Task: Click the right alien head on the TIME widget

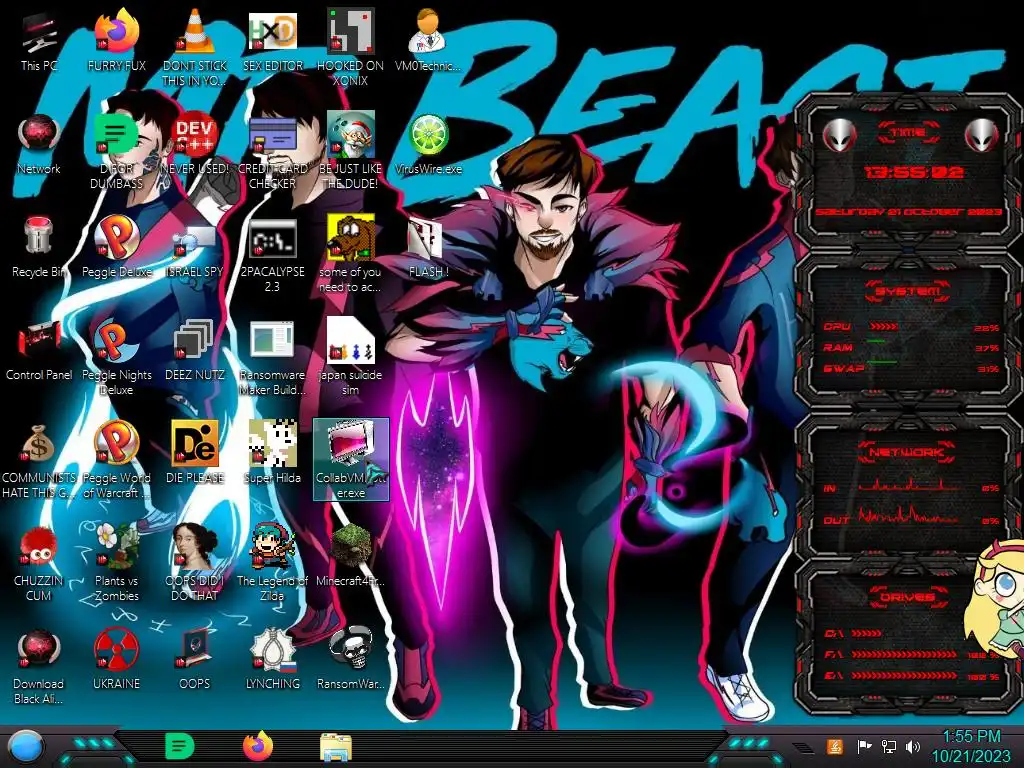Action: (x=982, y=137)
